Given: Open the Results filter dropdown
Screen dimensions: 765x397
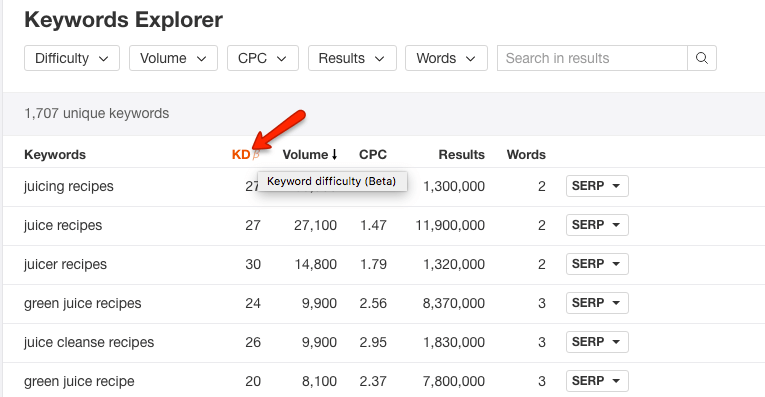Looking at the screenshot, I should coord(352,58).
